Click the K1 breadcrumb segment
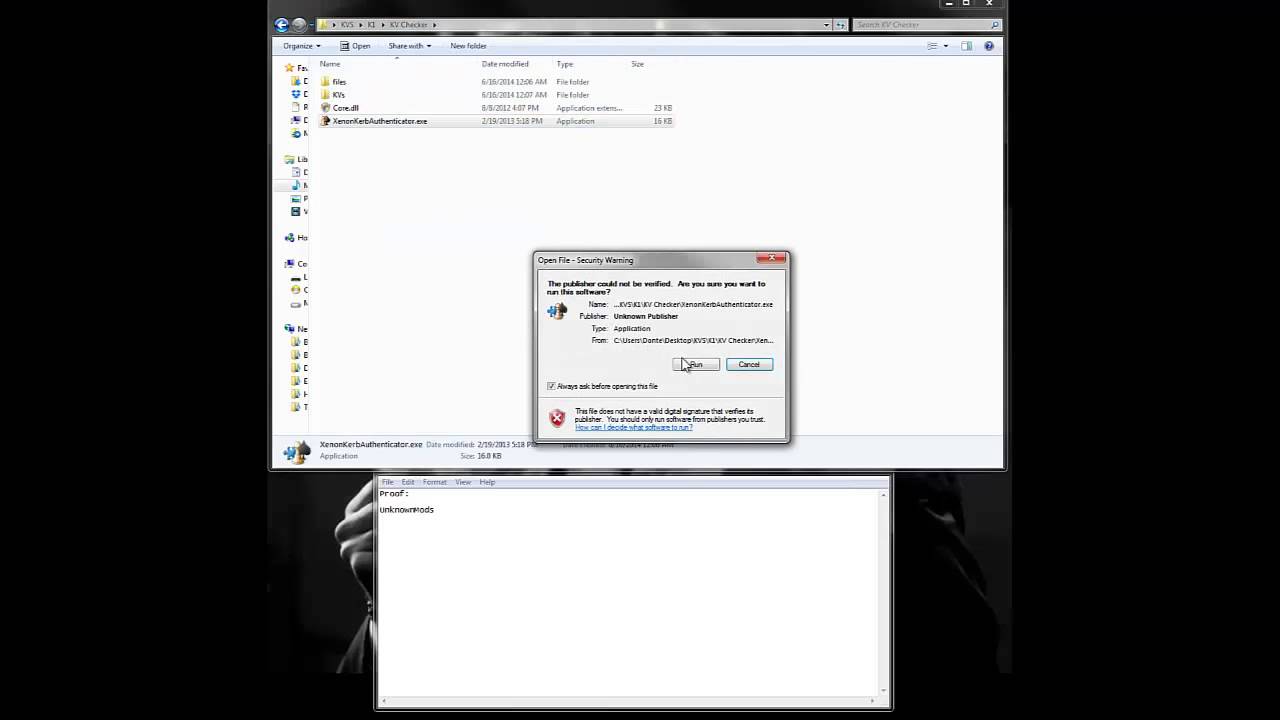 coord(372,25)
